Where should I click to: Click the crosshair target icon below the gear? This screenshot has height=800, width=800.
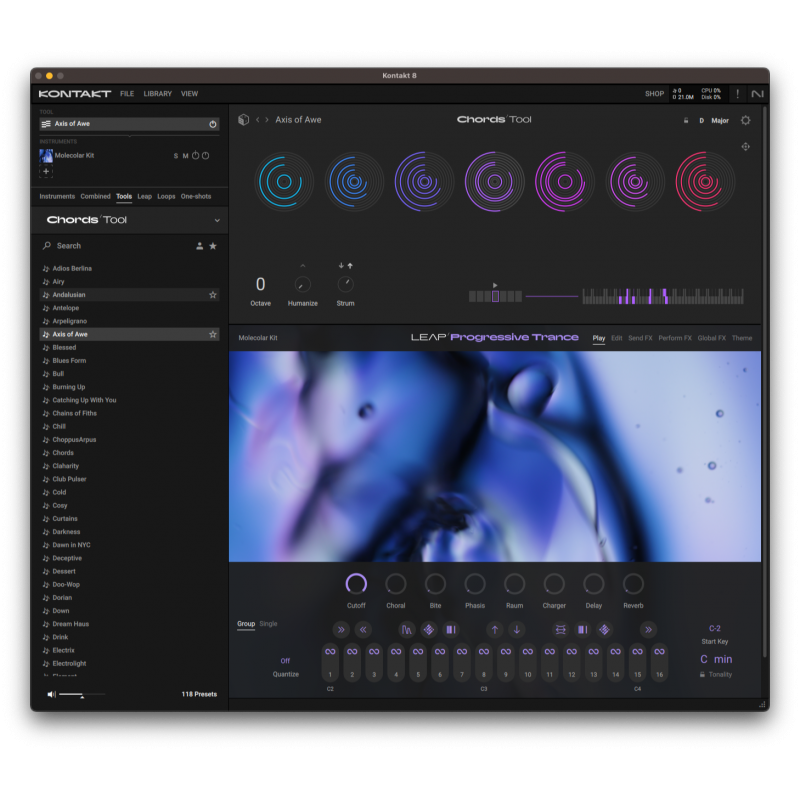point(745,147)
